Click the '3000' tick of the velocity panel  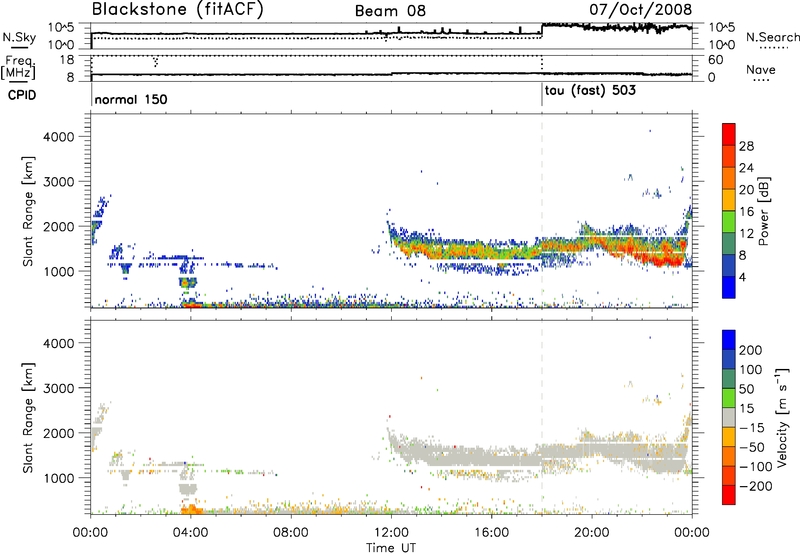58,388
